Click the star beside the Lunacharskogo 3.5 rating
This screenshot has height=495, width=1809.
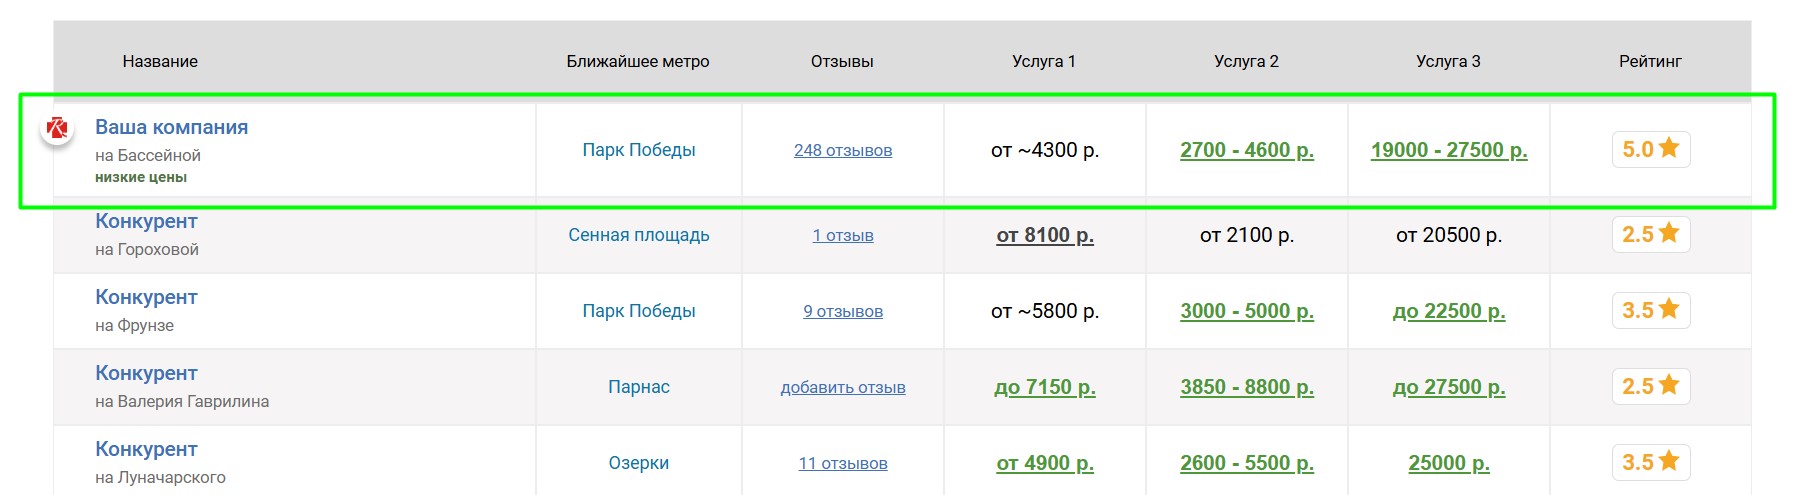pos(1668,461)
